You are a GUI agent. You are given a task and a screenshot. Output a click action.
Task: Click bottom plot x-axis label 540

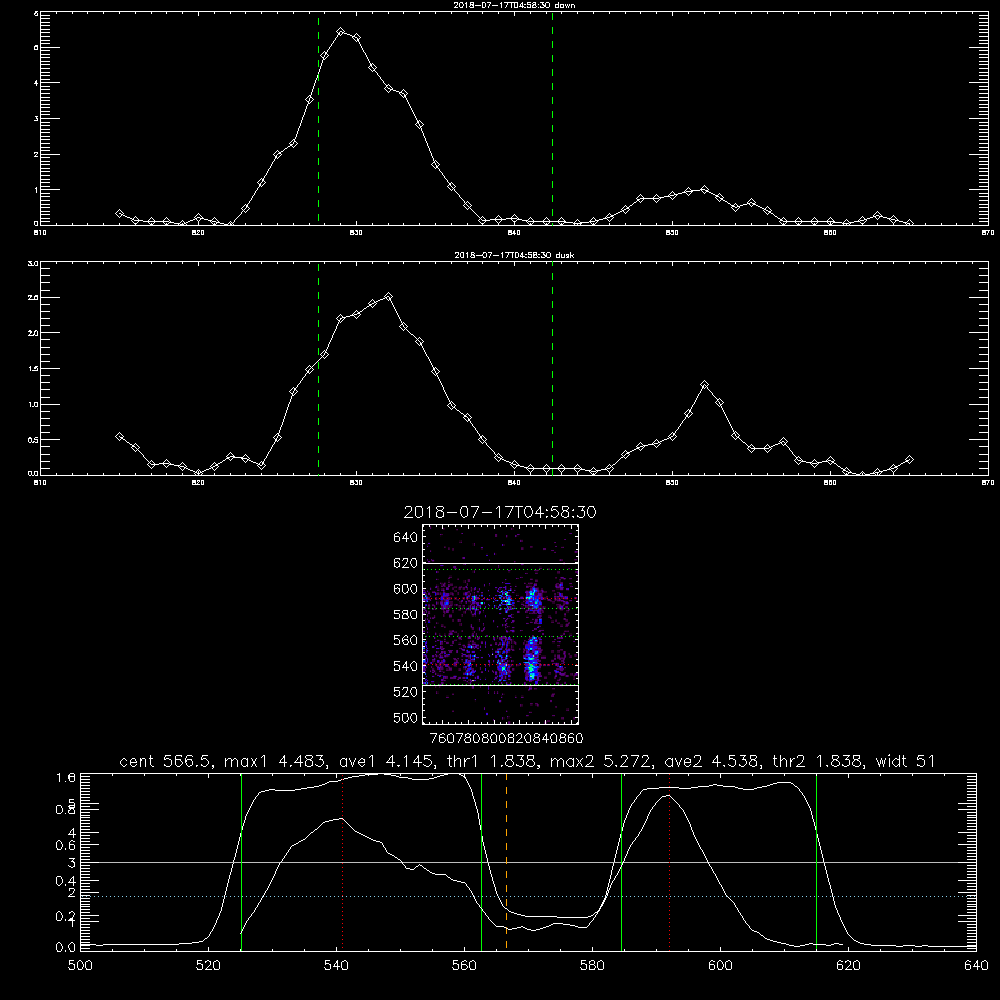[x=337, y=966]
